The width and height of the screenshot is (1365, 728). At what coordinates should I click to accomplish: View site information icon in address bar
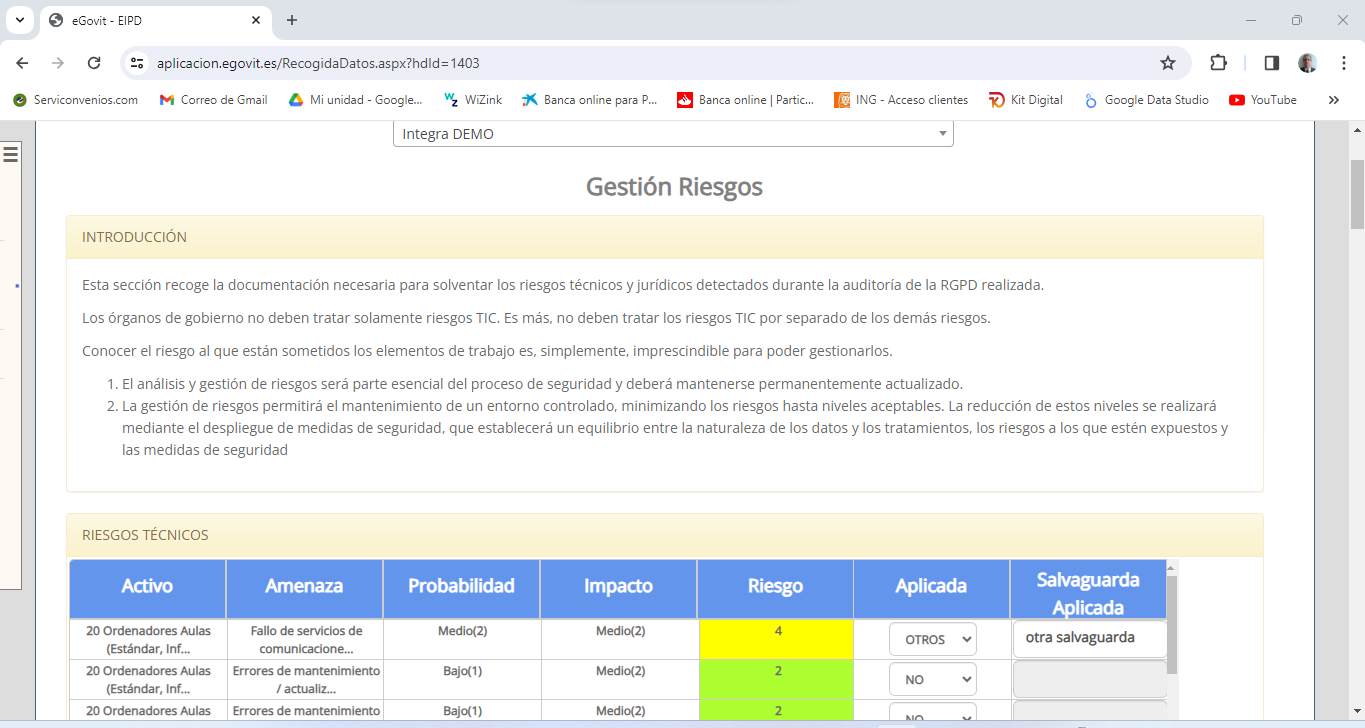coord(138,63)
